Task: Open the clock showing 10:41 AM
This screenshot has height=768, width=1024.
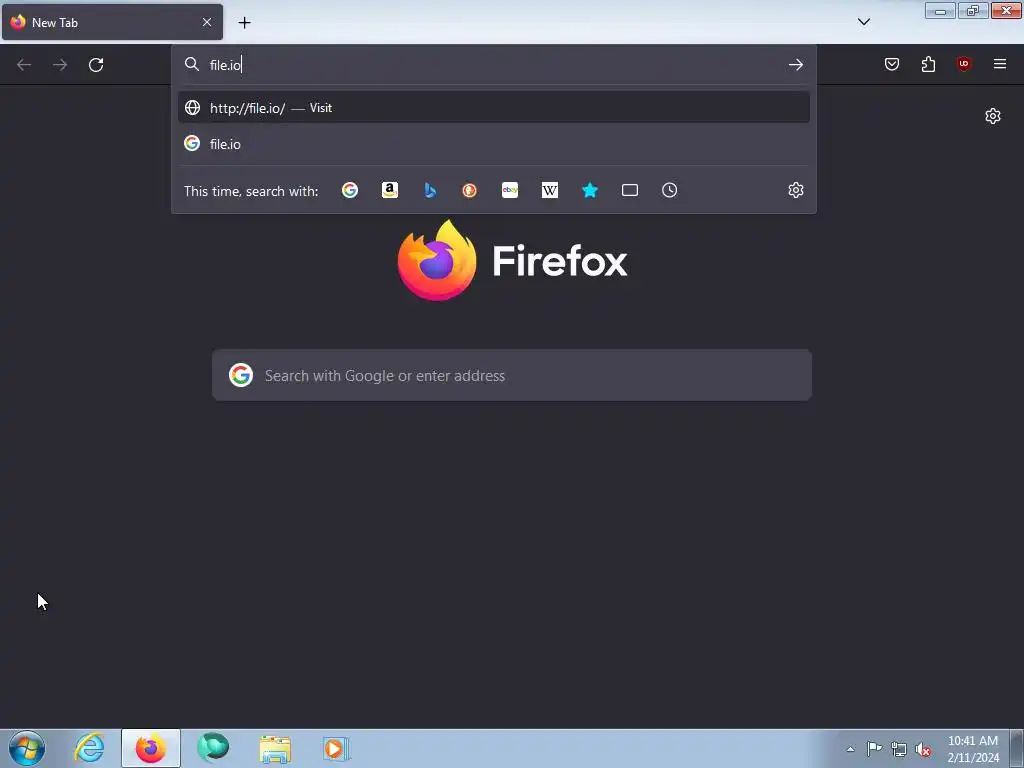Action: [x=973, y=749]
